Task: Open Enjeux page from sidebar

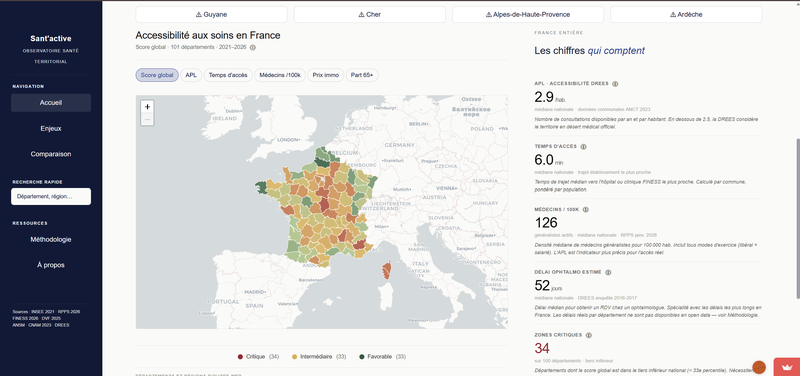Action: pos(51,128)
